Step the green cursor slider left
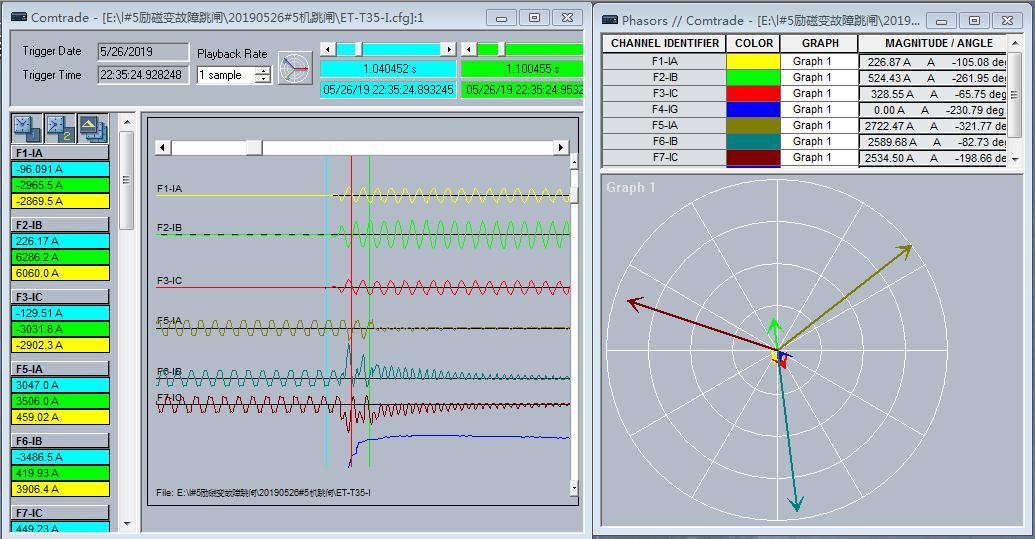The image size is (1035, 539). pyautogui.click(x=469, y=49)
